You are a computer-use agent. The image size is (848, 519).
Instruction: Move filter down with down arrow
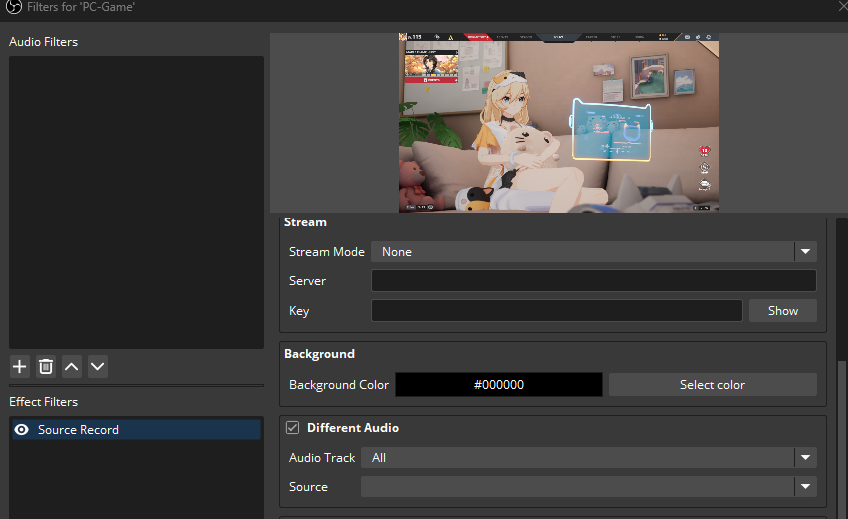pos(98,367)
